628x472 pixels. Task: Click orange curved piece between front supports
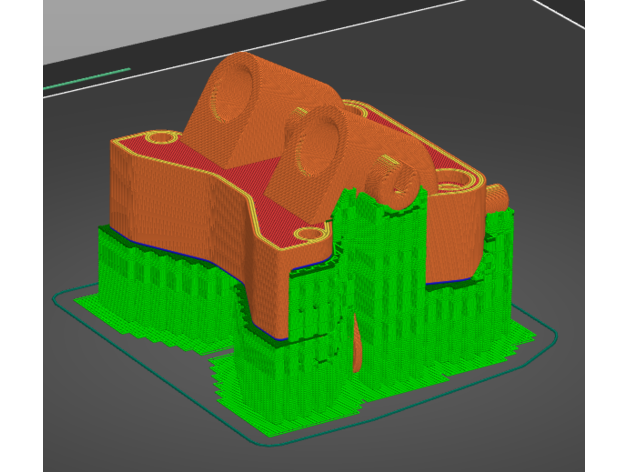coord(358,345)
